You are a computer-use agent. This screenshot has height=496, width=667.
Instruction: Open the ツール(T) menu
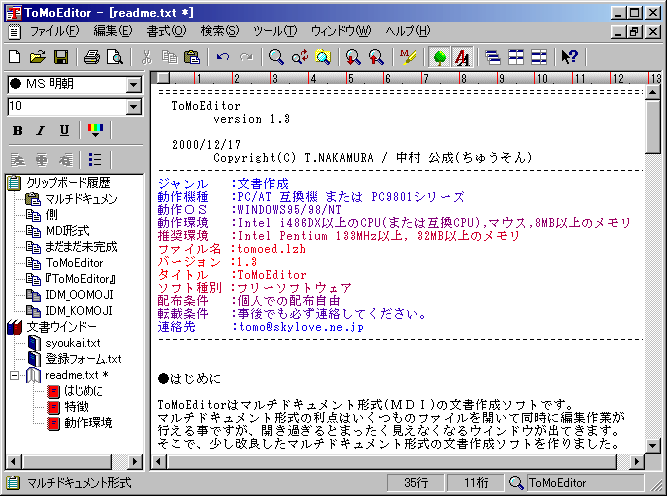point(275,31)
